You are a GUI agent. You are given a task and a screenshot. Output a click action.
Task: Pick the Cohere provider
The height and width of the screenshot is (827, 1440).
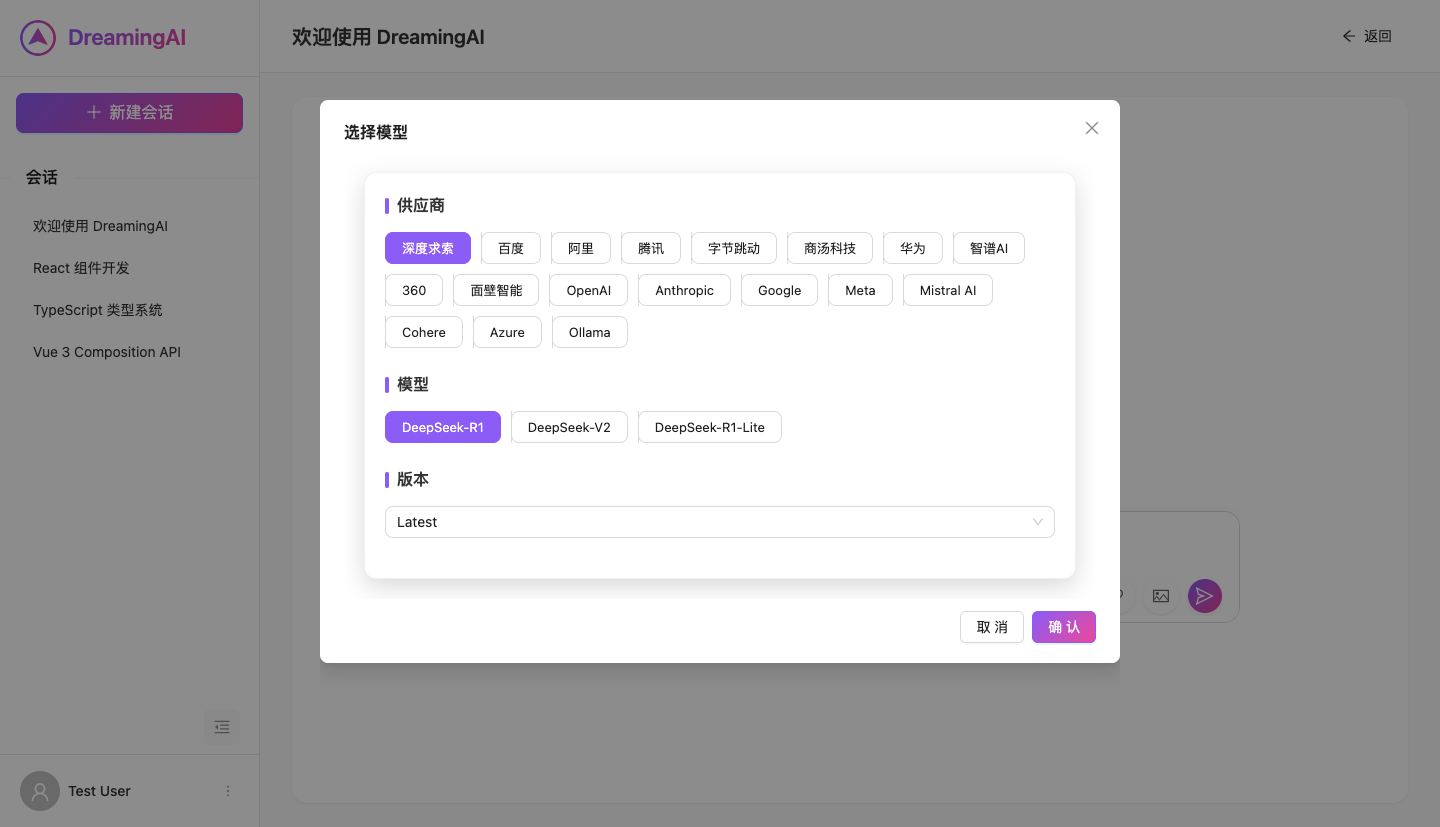pyautogui.click(x=424, y=332)
